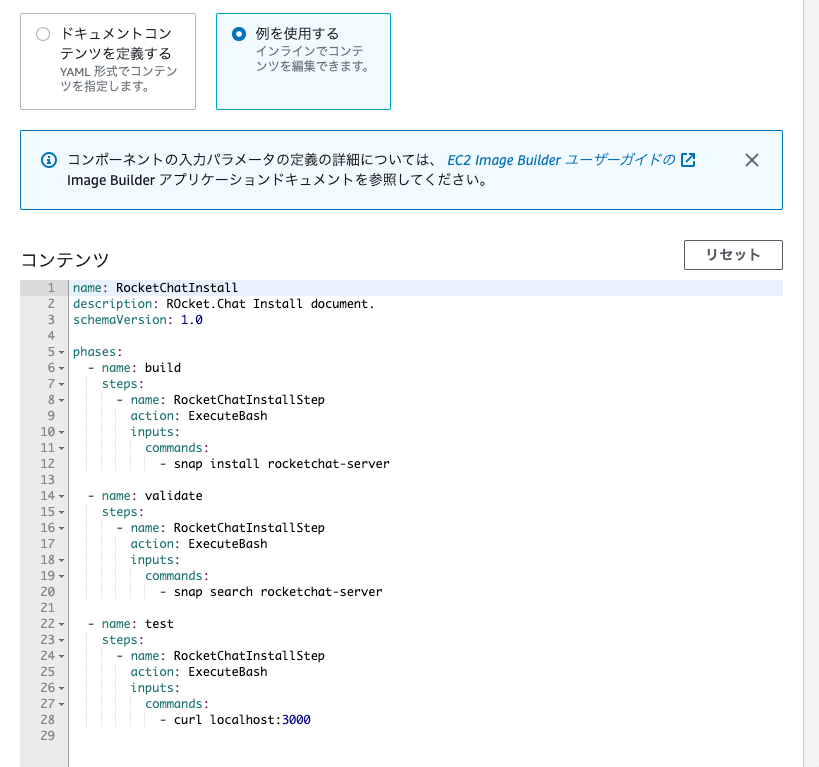Collapse the fold arrow at line 24
The image size is (819, 767).
pyautogui.click(x=62, y=657)
